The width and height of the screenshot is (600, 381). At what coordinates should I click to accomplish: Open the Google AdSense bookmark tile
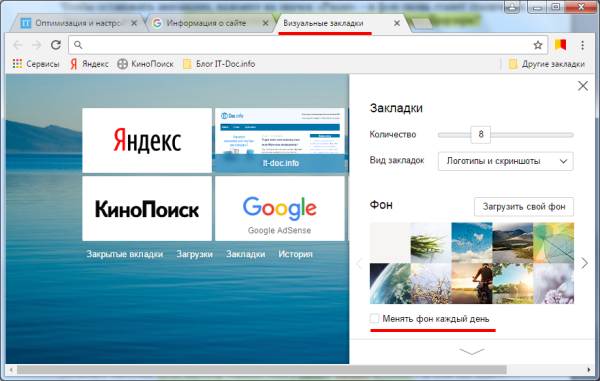pos(280,208)
